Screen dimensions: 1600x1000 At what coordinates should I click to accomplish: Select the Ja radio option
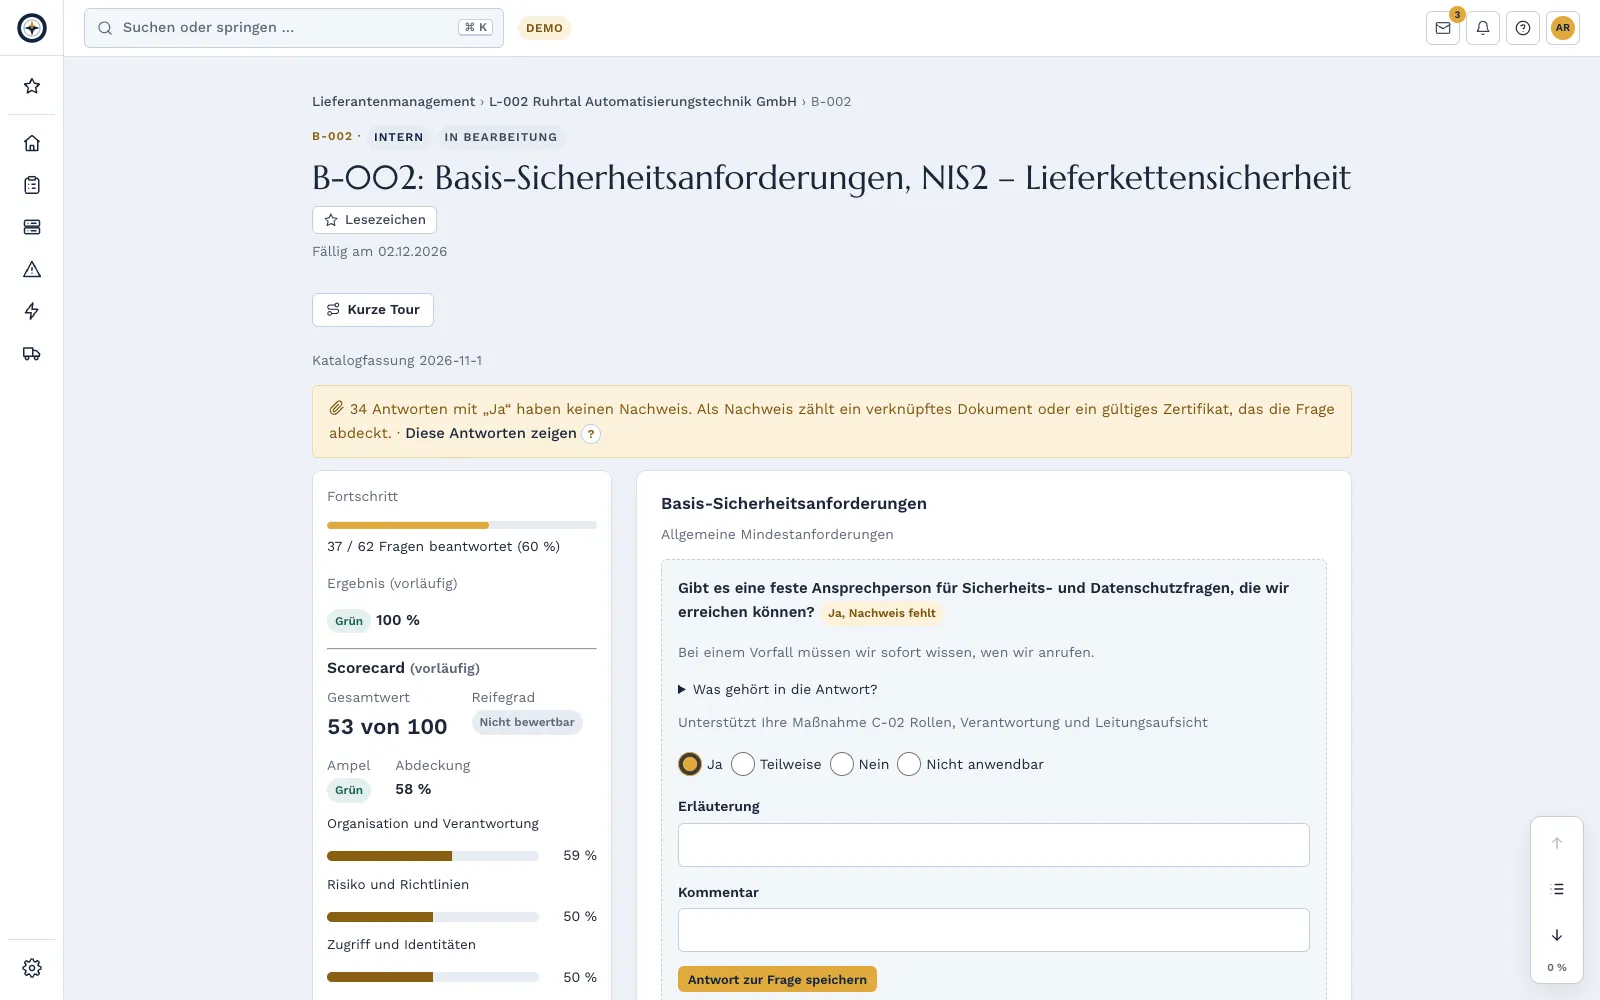point(690,764)
